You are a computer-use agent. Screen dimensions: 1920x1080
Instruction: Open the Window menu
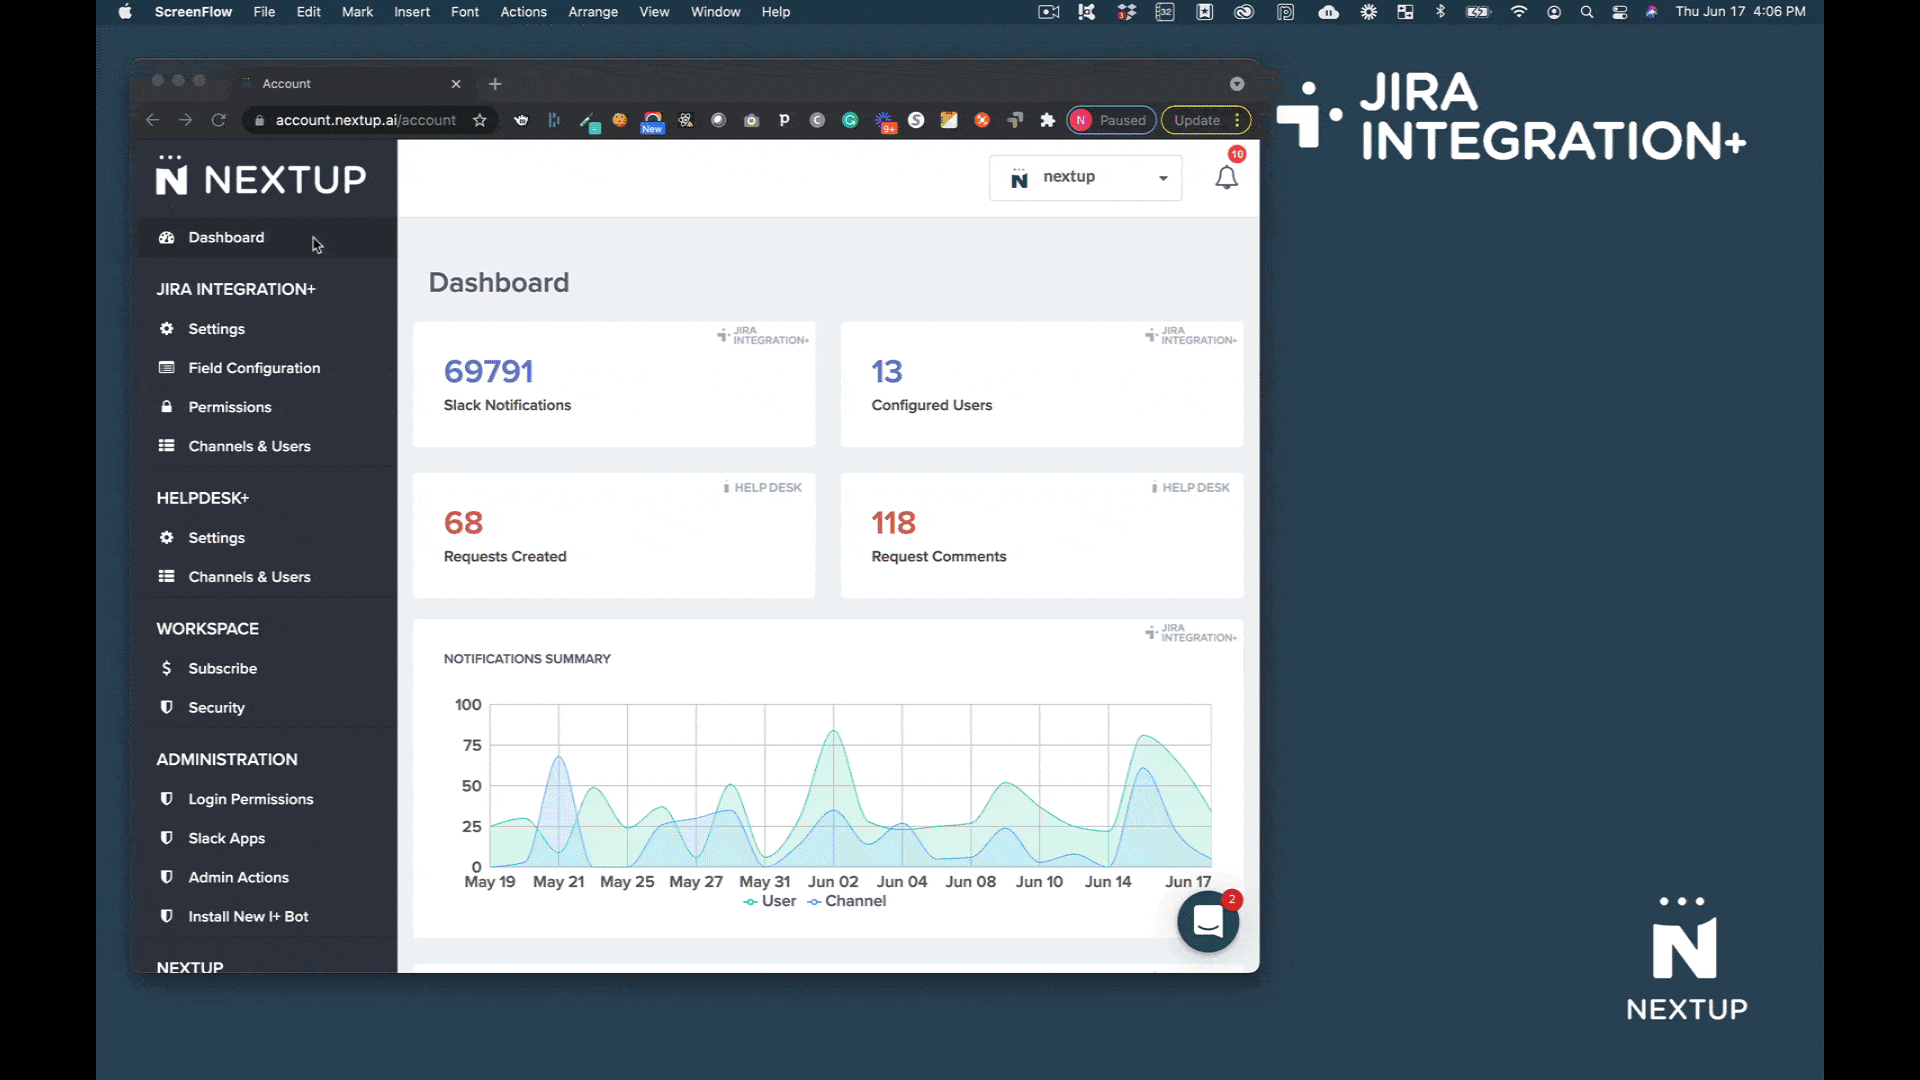715,12
